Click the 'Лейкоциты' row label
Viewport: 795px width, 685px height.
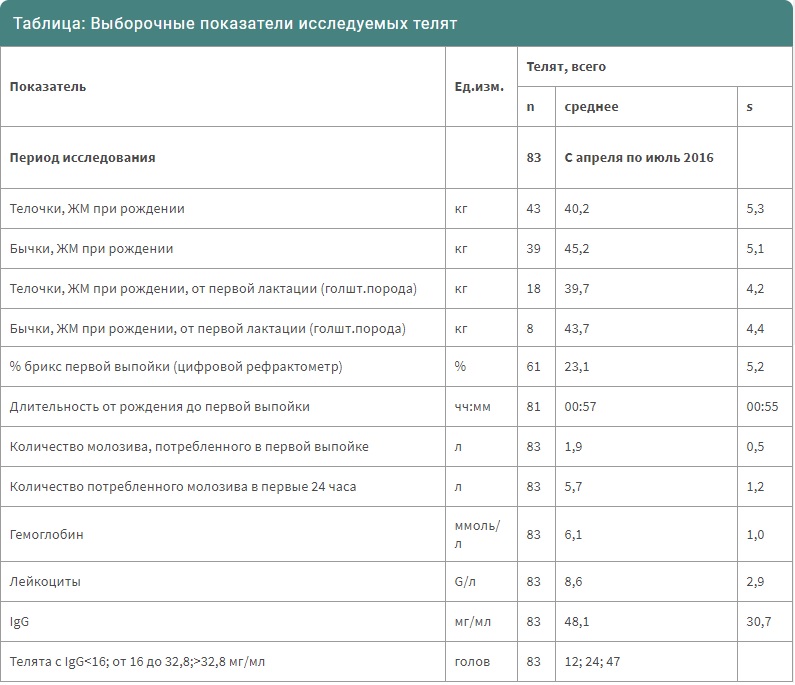click(x=45, y=581)
